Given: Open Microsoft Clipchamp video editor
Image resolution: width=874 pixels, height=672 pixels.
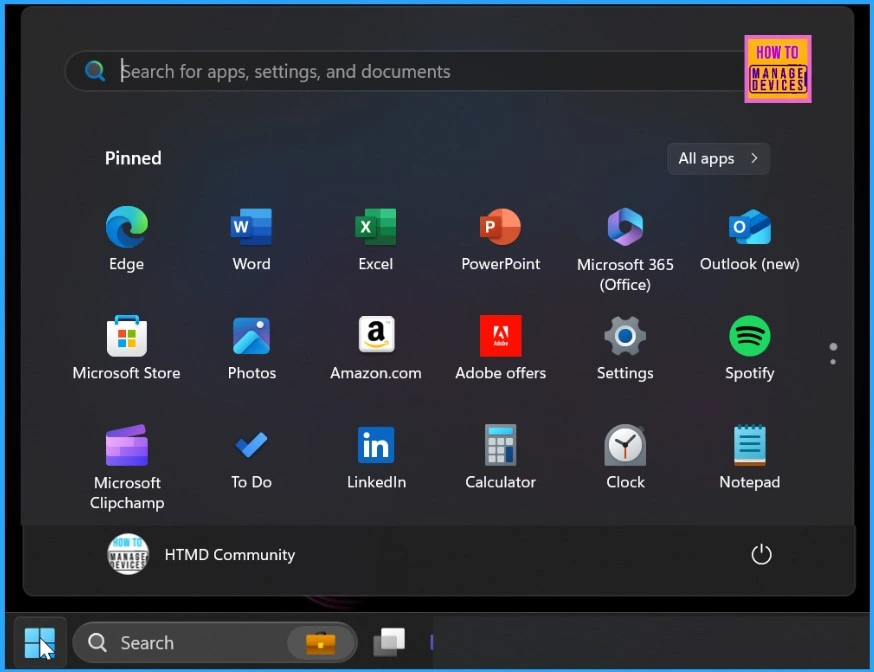Looking at the screenshot, I should [x=127, y=467].
